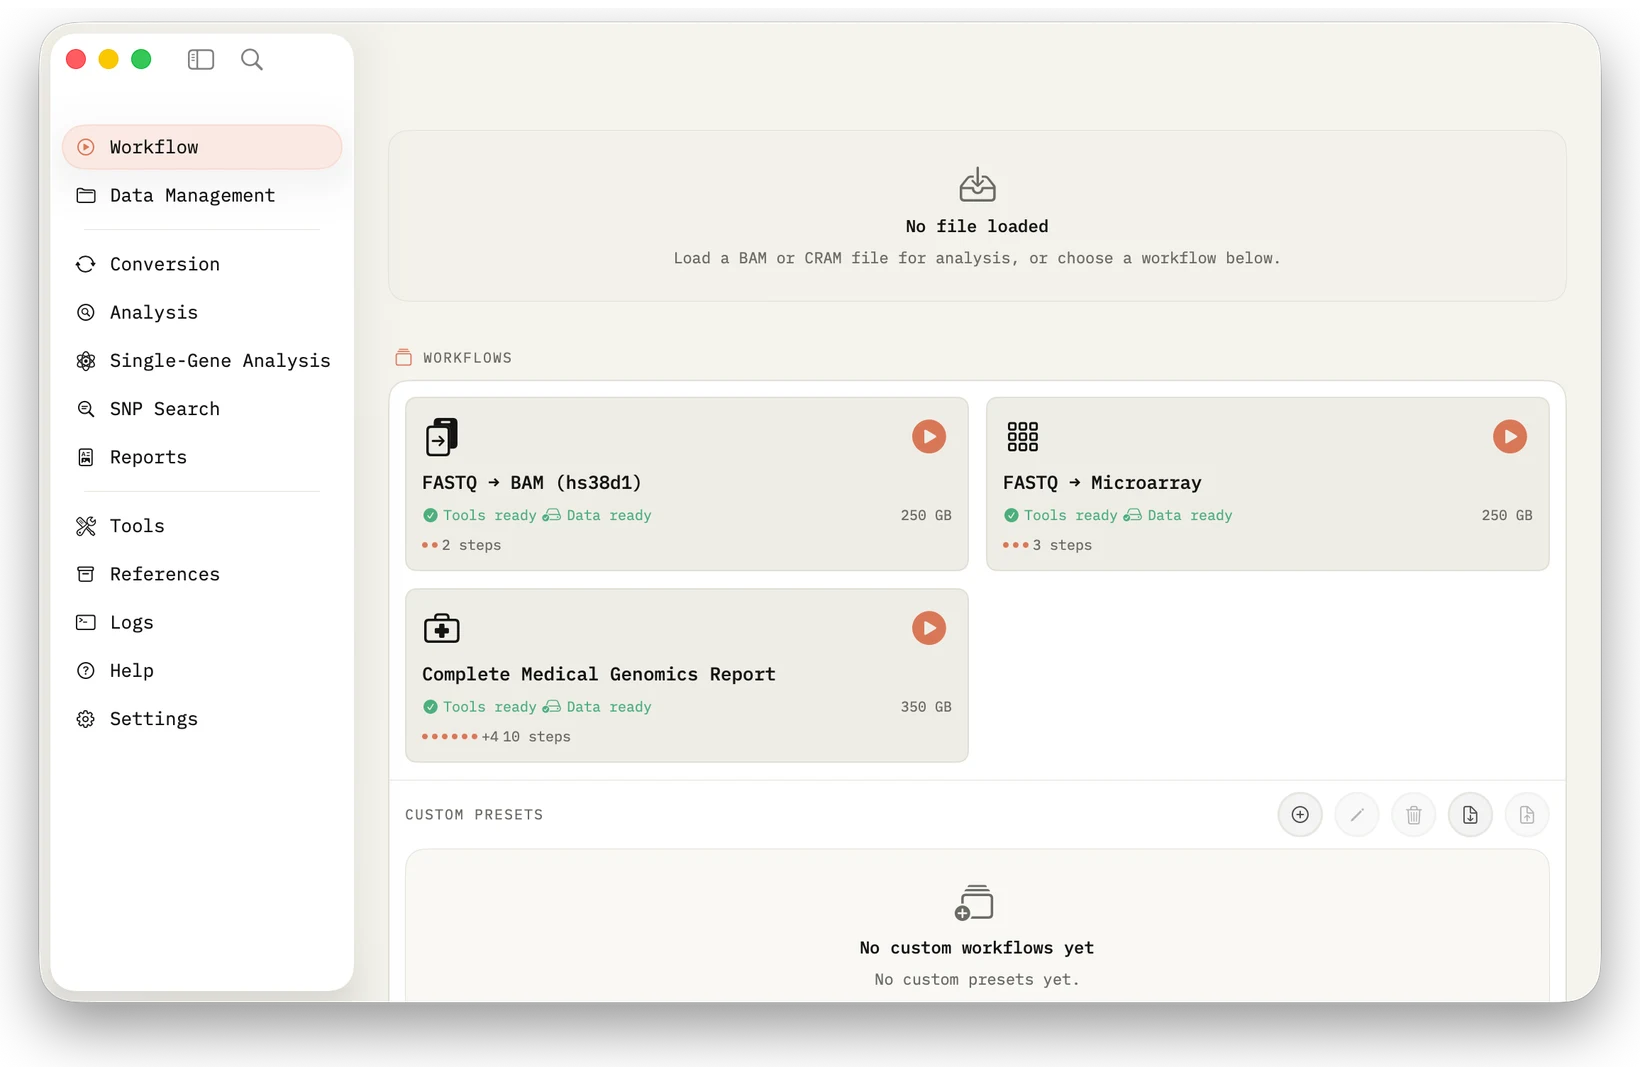The width and height of the screenshot is (1640, 1075).
Task: Click the '2 steps' label
Action: click(471, 546)
